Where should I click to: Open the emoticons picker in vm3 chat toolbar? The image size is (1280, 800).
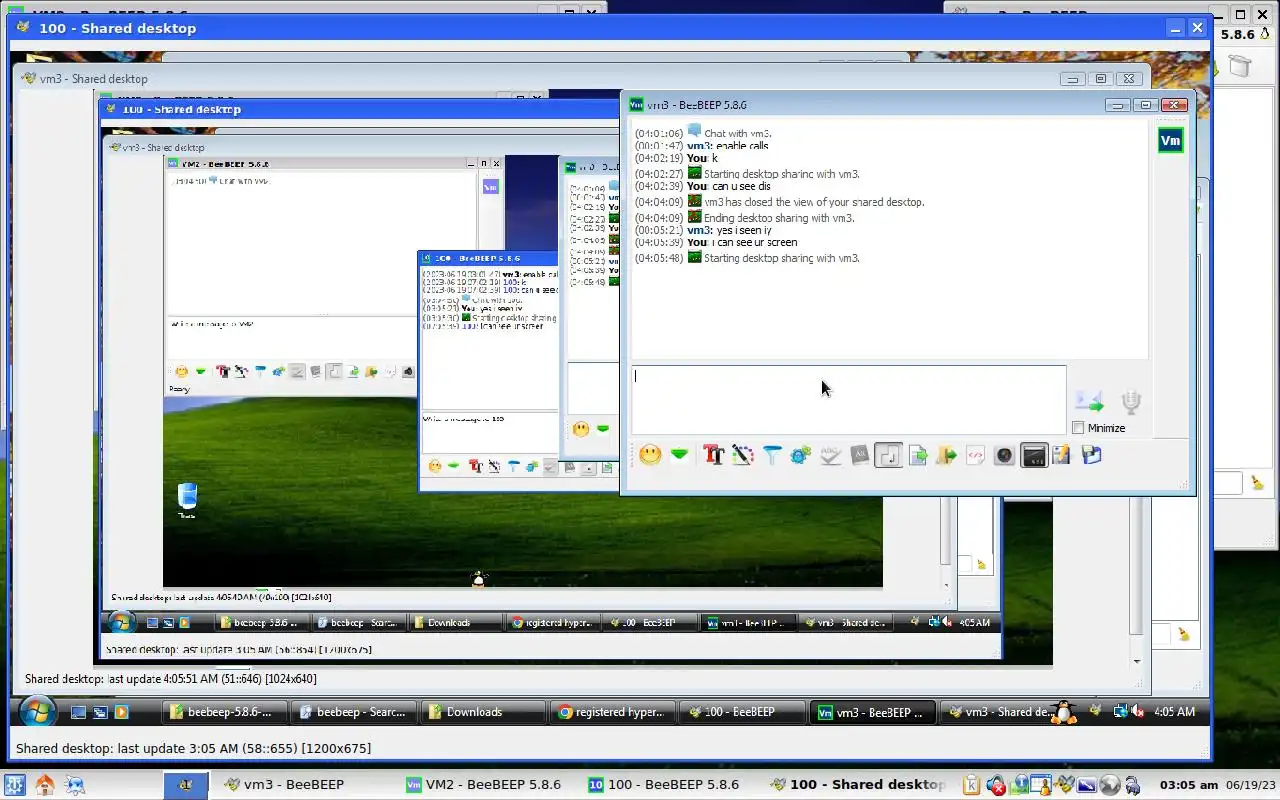click(650, 455)
